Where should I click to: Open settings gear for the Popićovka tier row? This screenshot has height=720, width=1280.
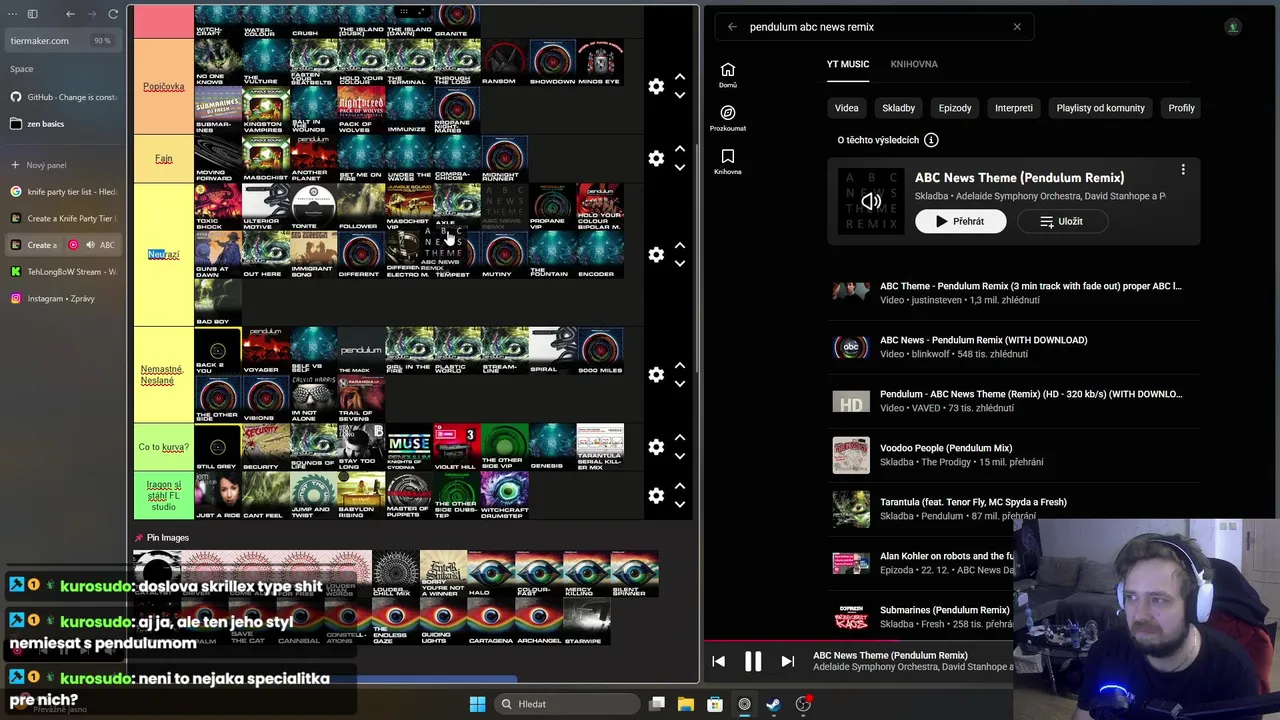click(656, 87)
